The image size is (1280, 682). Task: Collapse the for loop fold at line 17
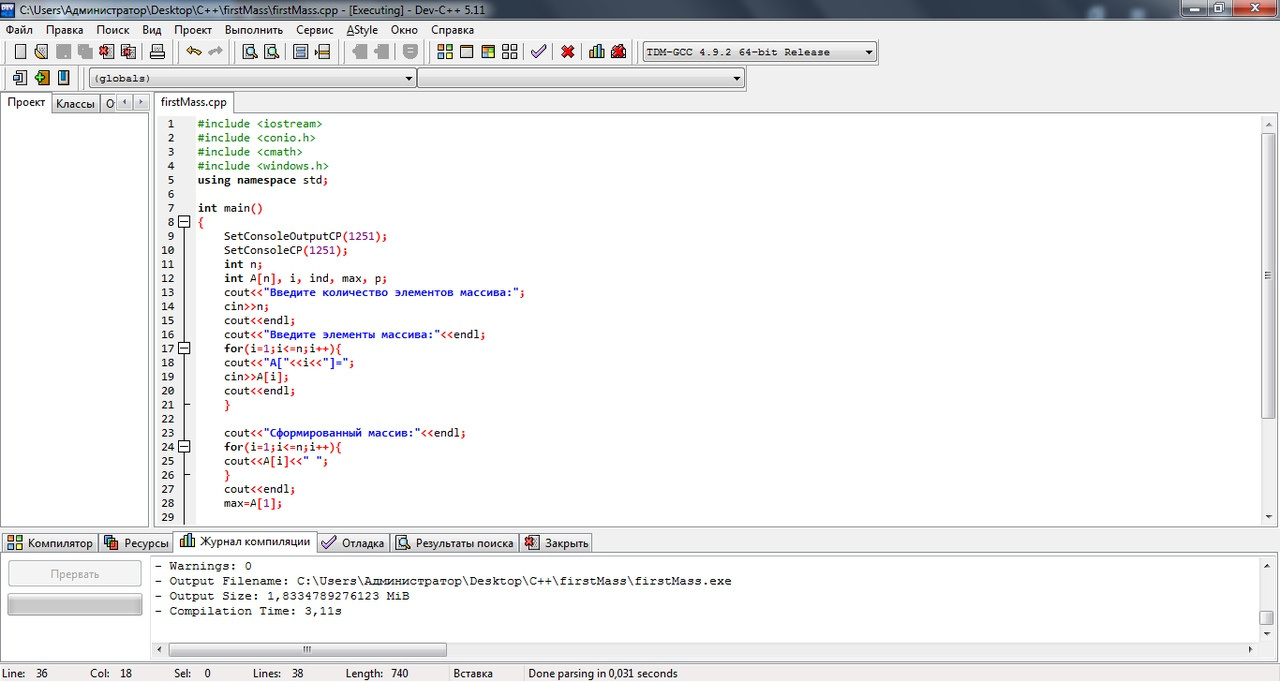point(185,348)
